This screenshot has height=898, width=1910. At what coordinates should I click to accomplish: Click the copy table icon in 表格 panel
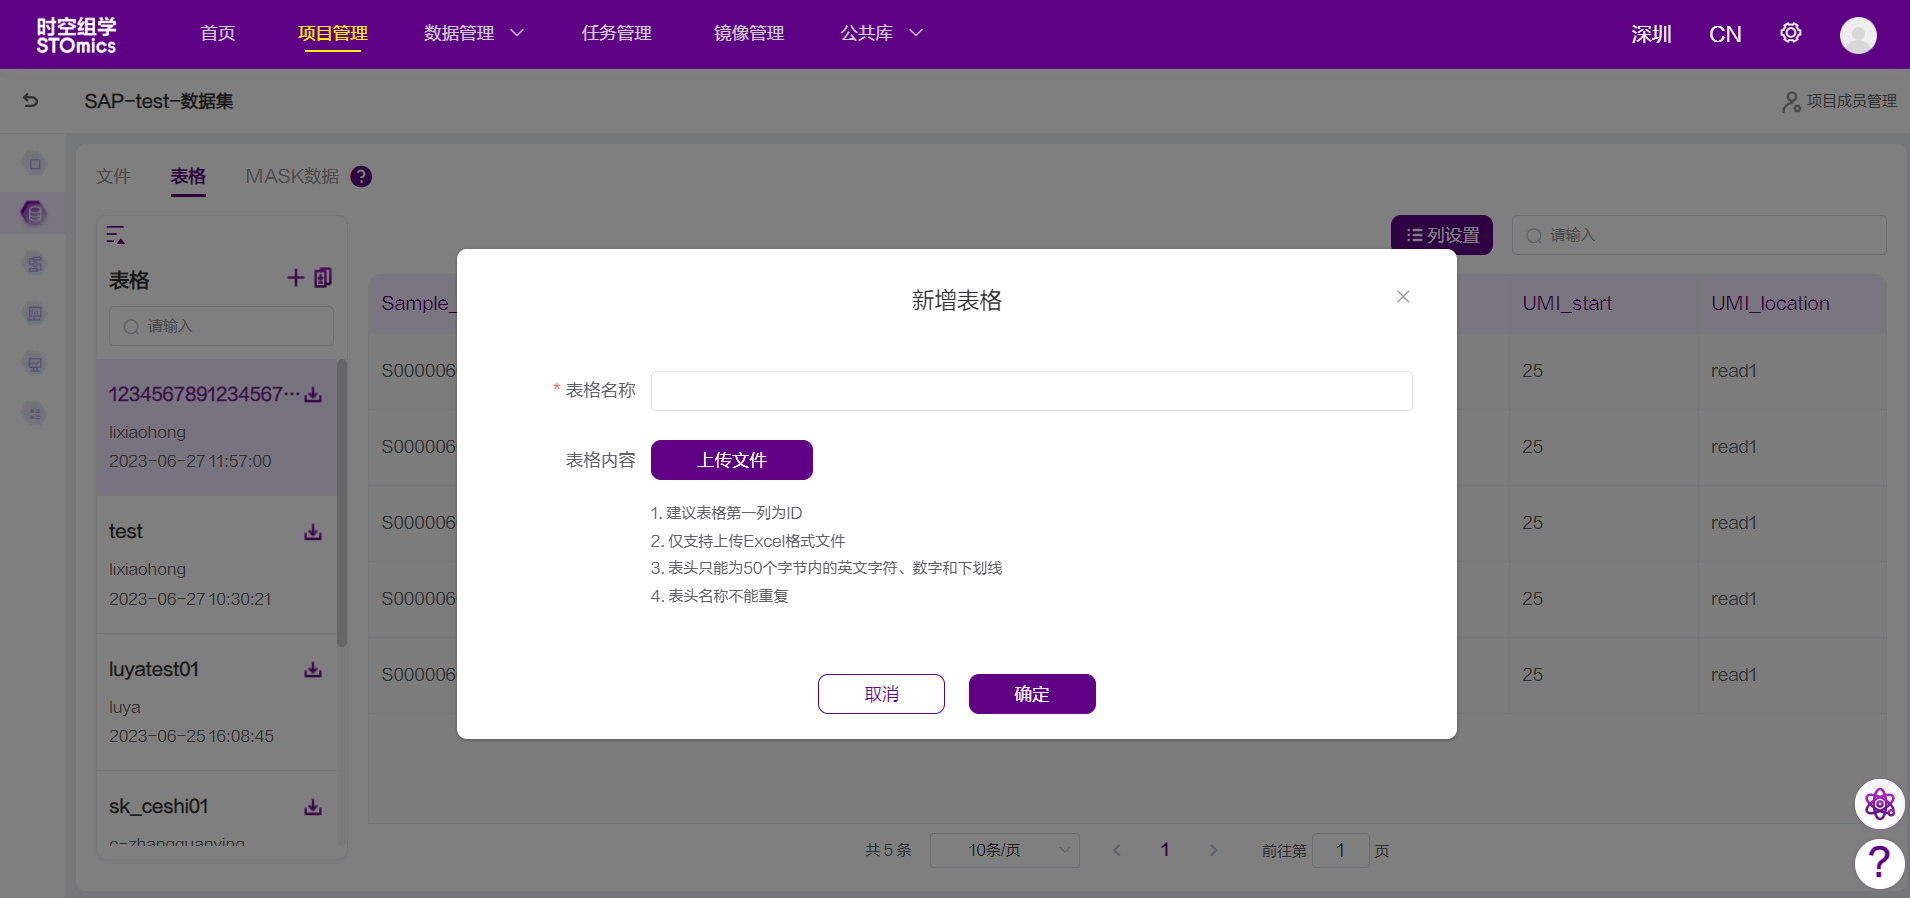tap(323, 278)
